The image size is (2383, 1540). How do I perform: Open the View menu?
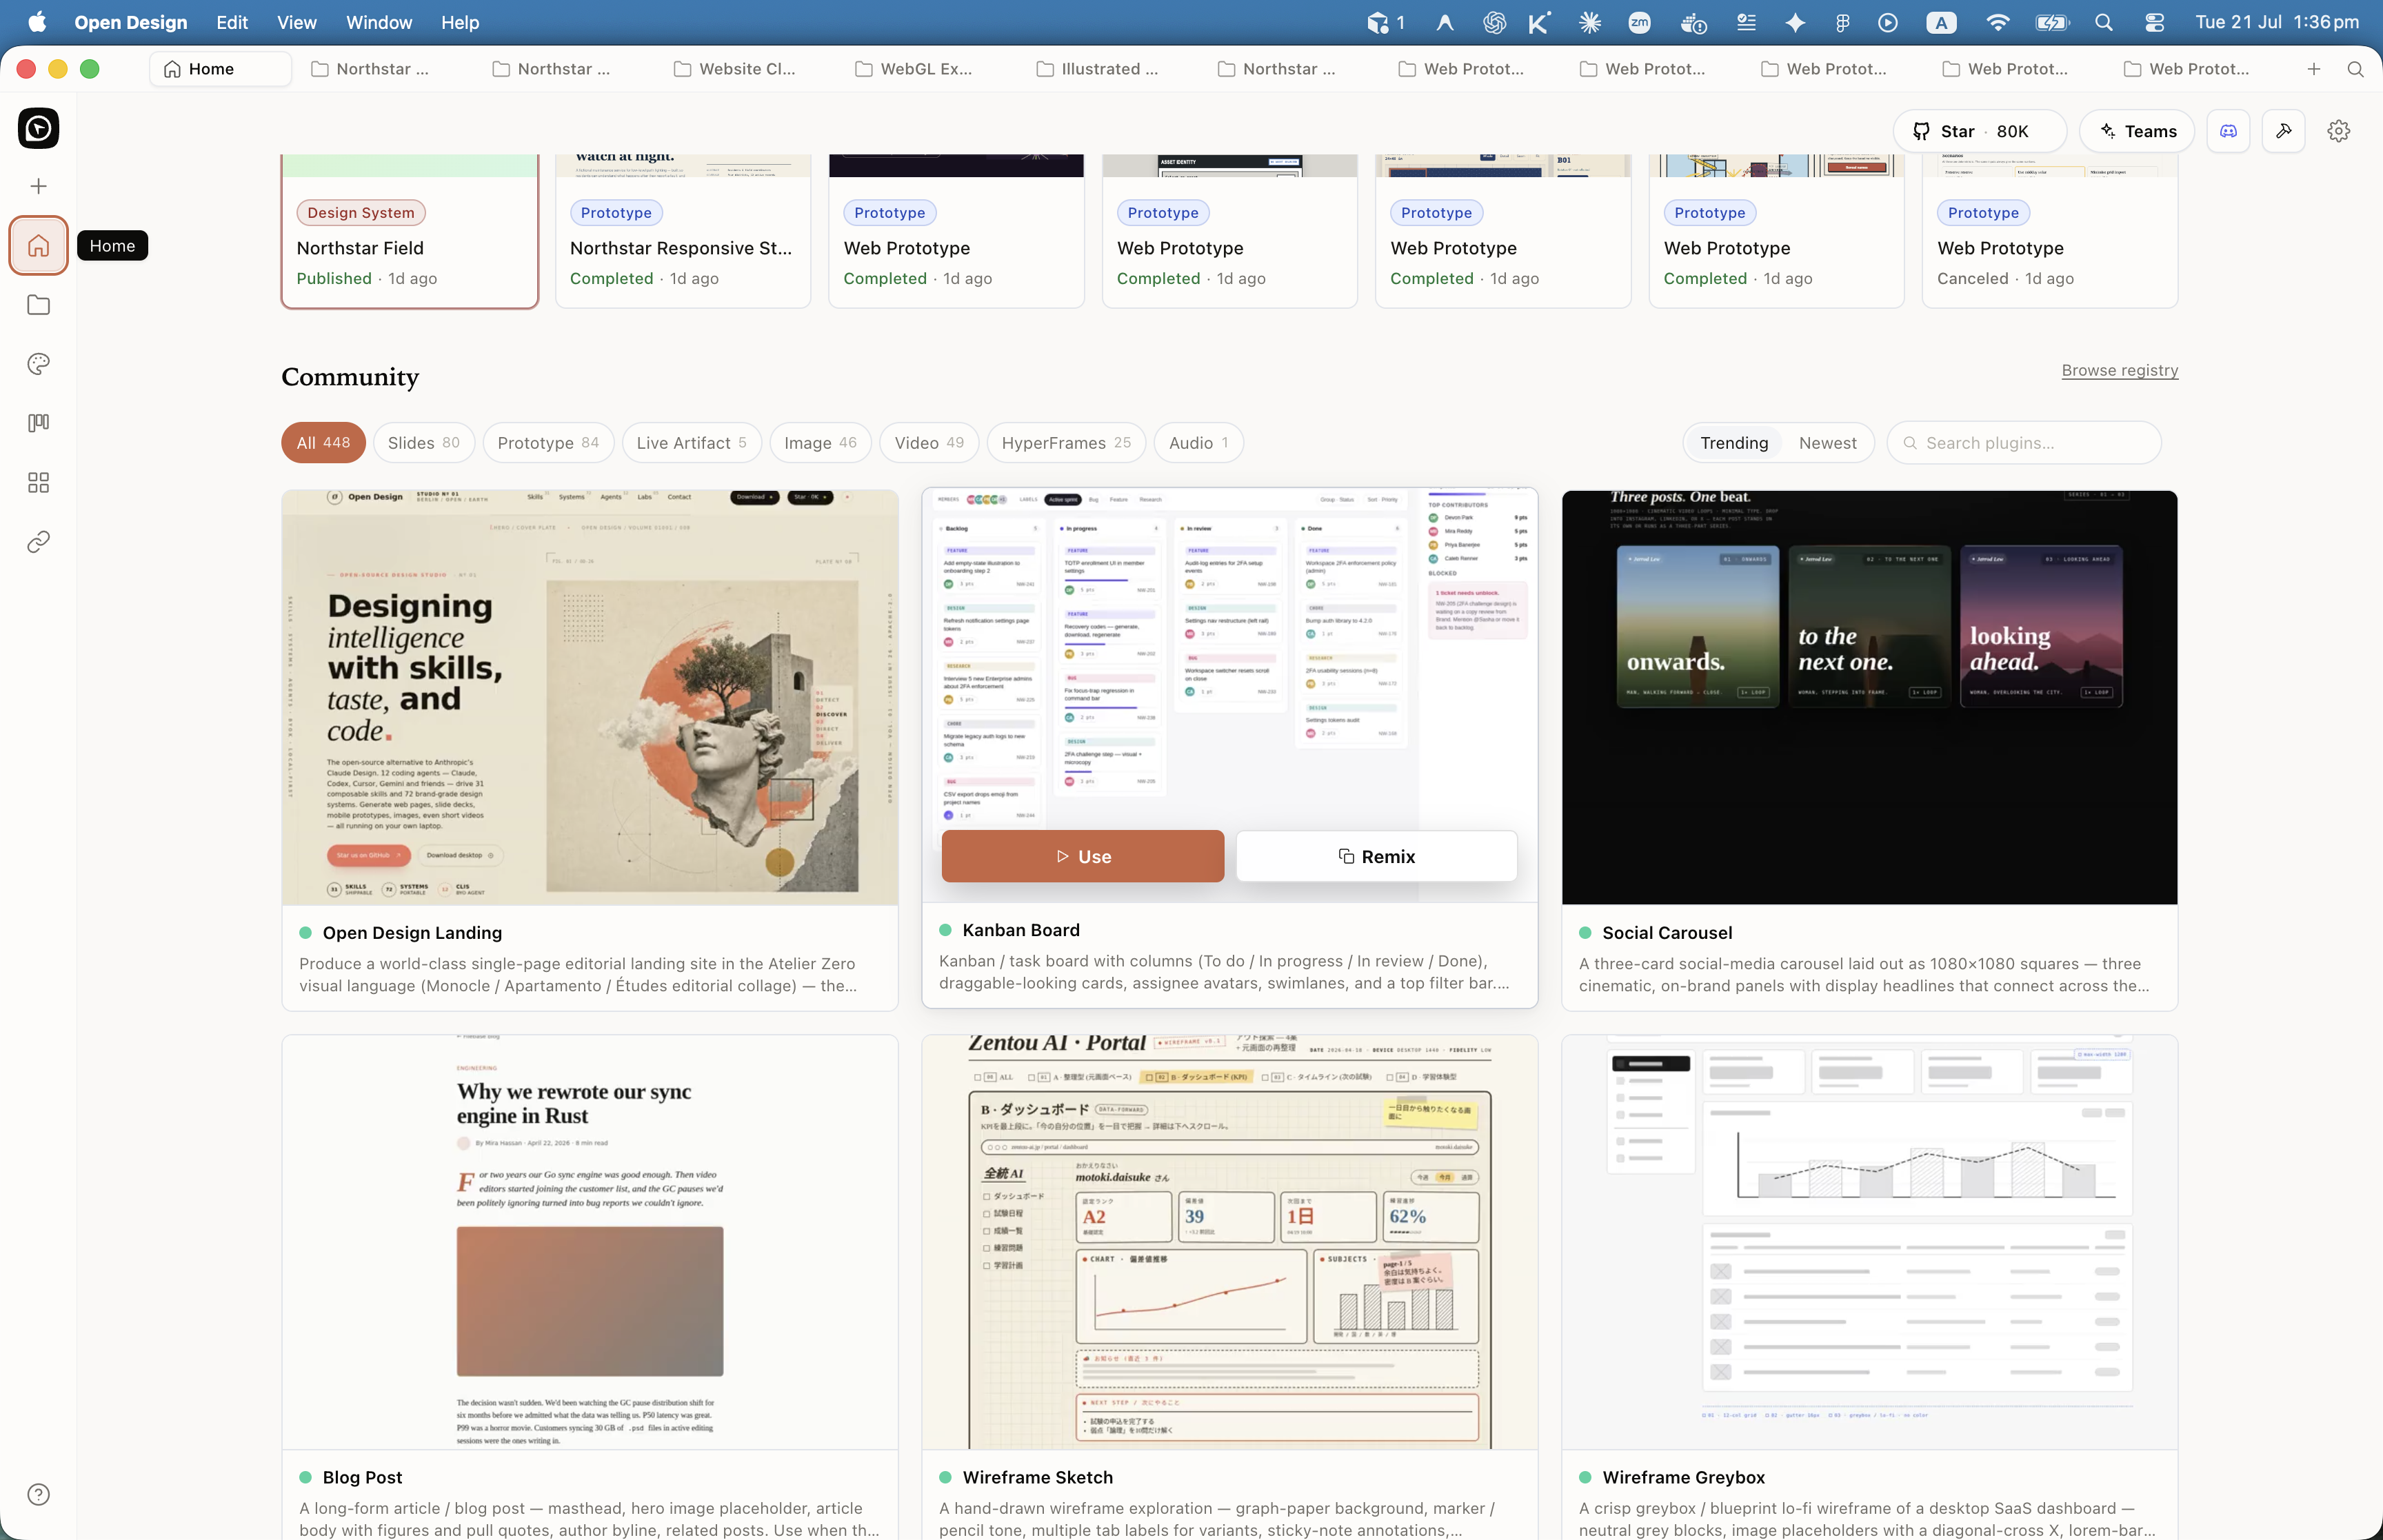point(296,22)
